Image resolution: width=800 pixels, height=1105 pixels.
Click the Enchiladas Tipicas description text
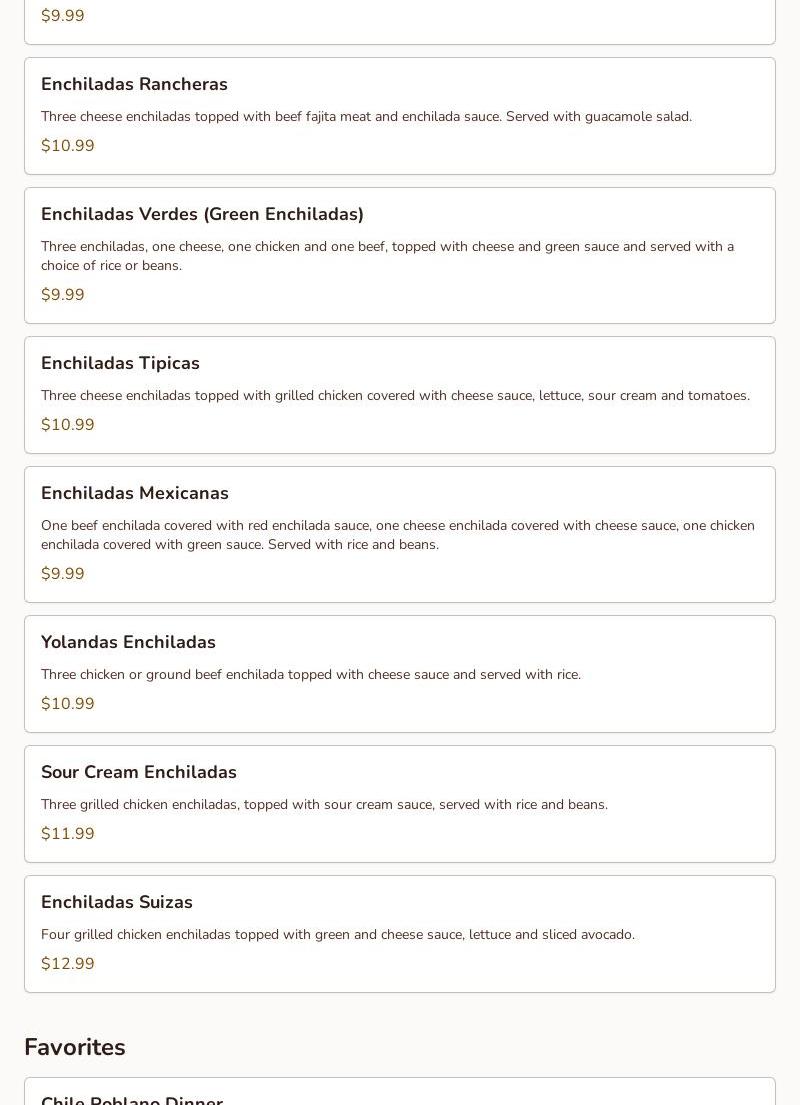[395, 395]
